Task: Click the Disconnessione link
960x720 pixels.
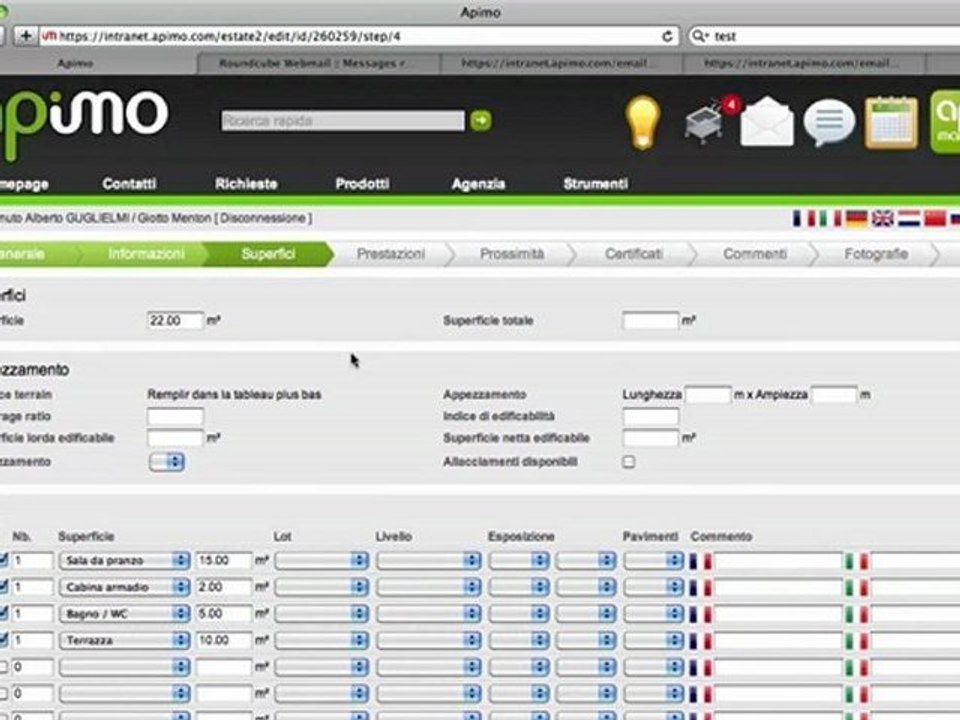Action: pos(263,218)
